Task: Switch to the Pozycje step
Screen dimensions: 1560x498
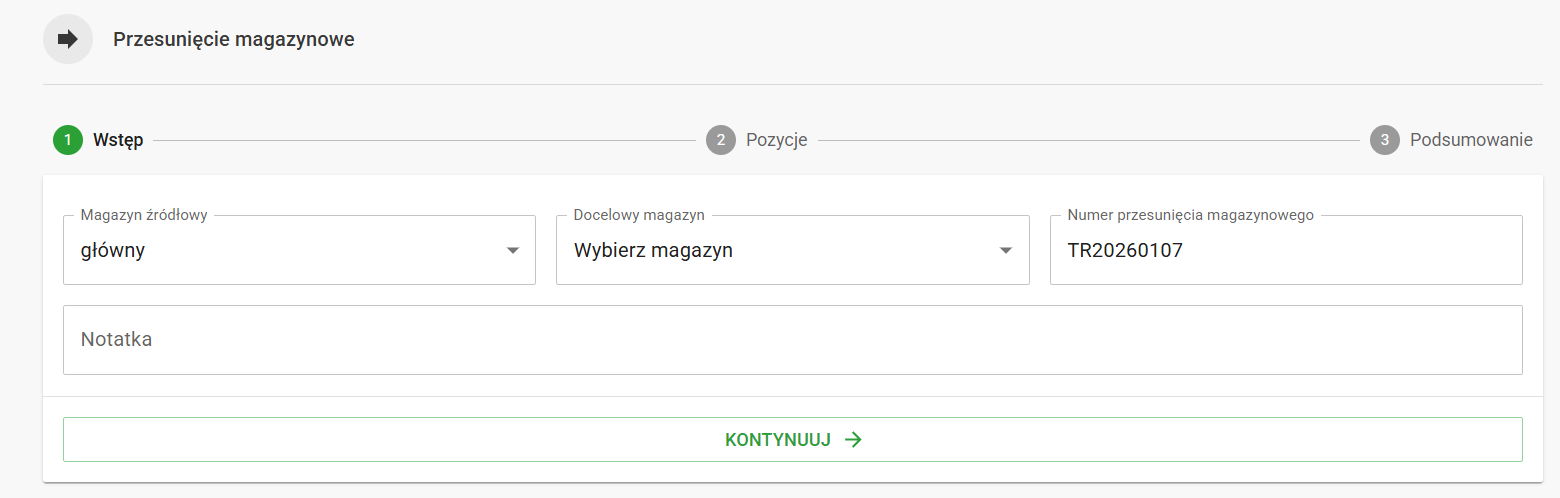Action: pyautogui.click(x=776, y=140)
